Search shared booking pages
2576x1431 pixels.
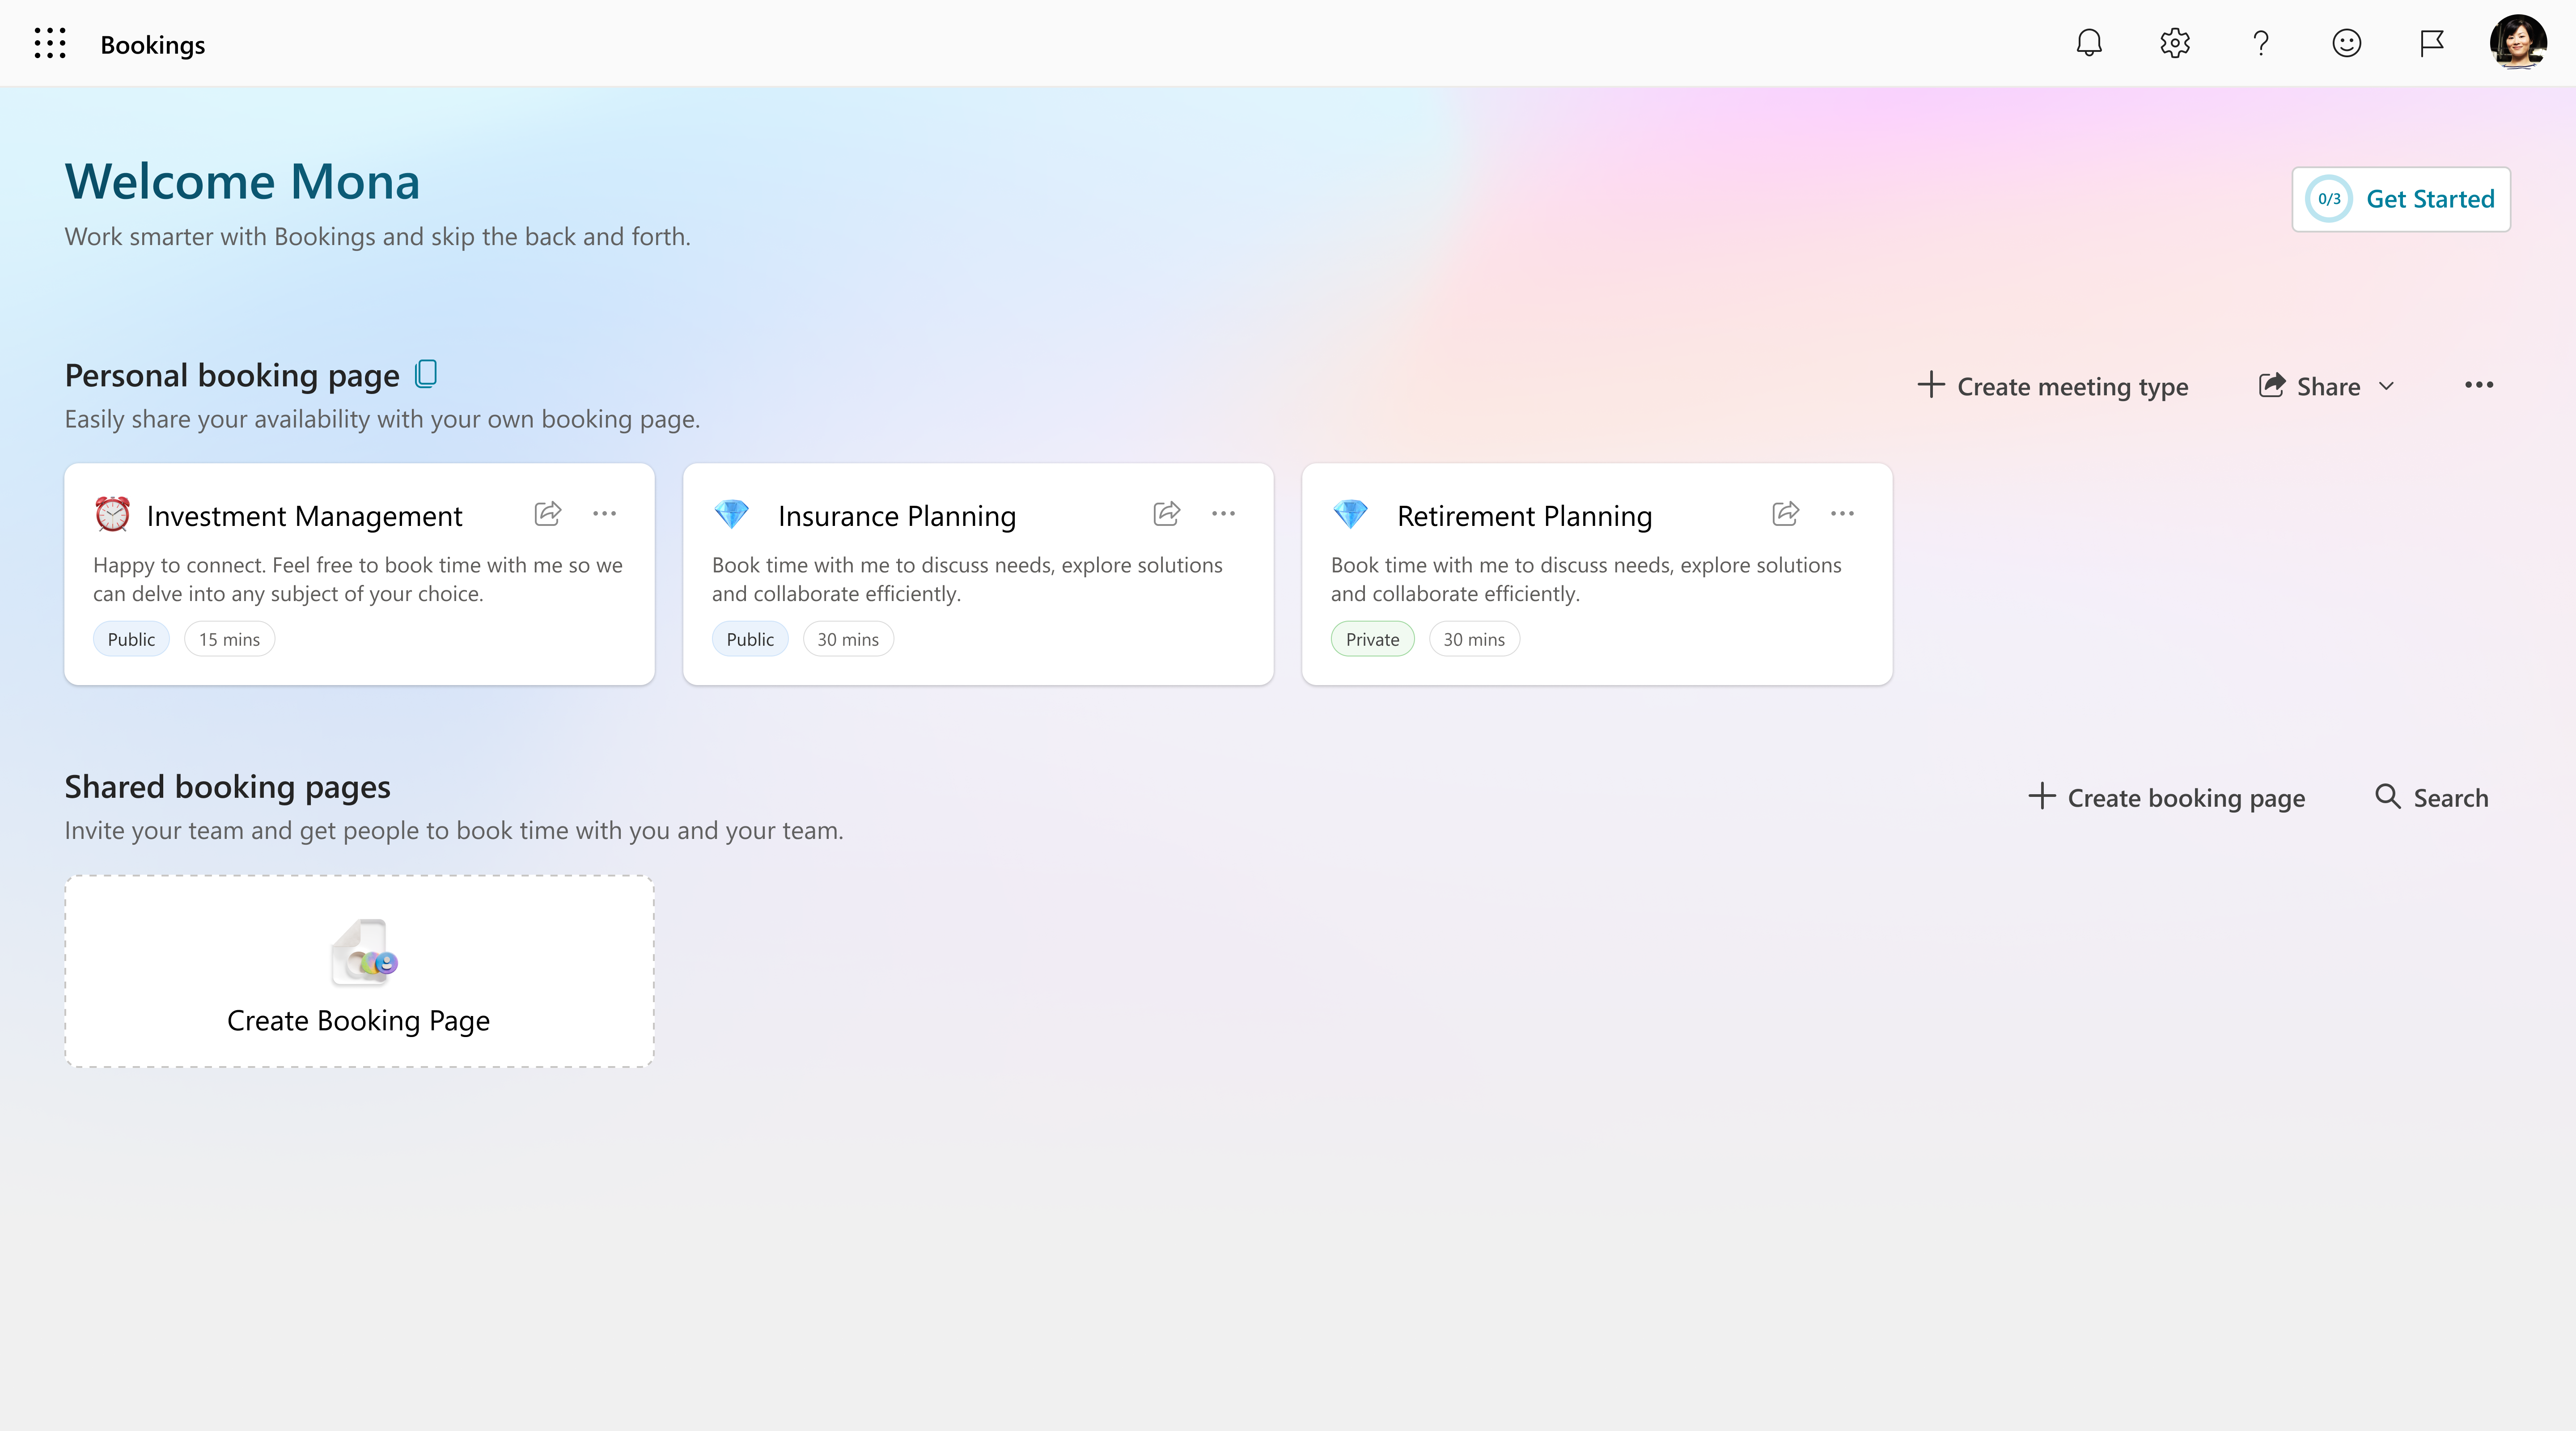[2432, 797]
